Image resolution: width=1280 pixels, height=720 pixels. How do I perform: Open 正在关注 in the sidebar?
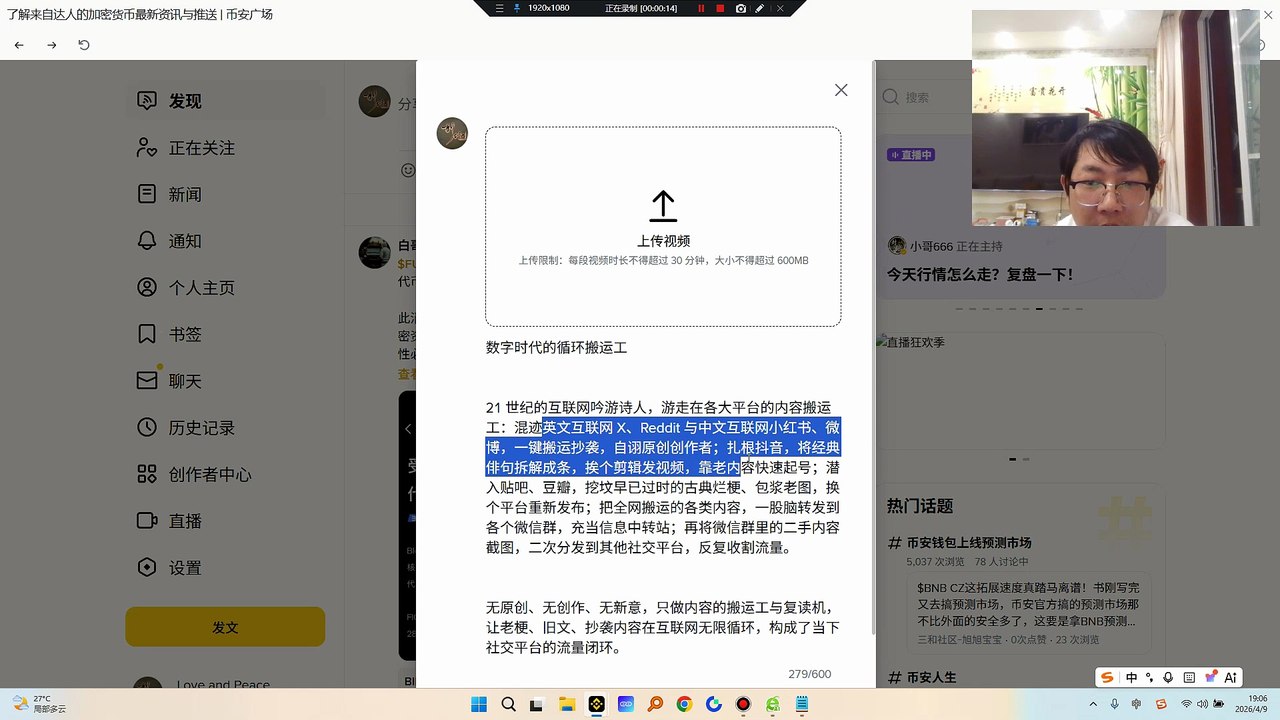pos(225,148)
